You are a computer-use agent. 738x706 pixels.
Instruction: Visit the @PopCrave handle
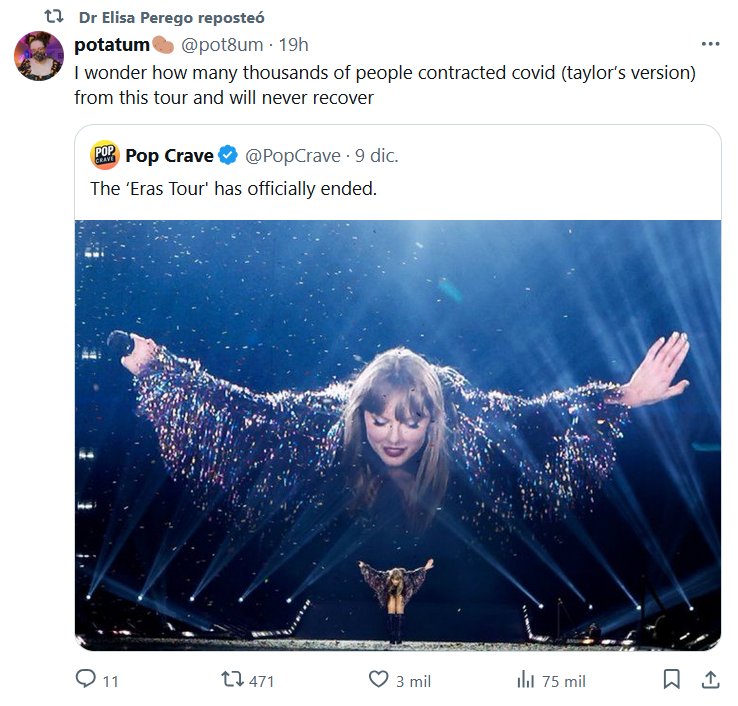click(293, 155)
